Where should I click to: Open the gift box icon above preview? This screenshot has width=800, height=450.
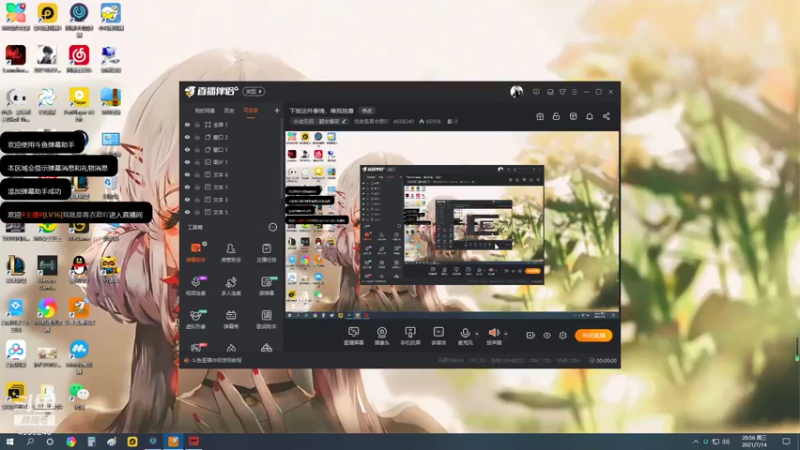point(540,116)
